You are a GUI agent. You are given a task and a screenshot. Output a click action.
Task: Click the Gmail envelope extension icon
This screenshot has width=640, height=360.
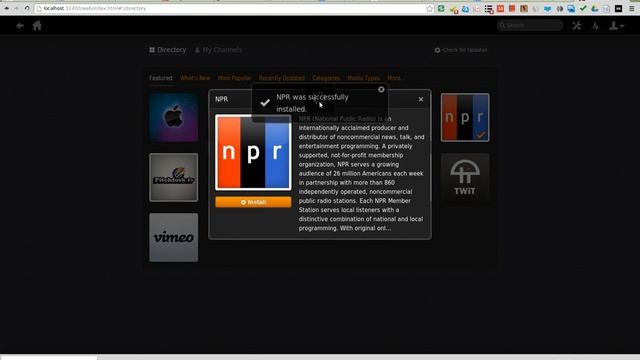point(477,9)
